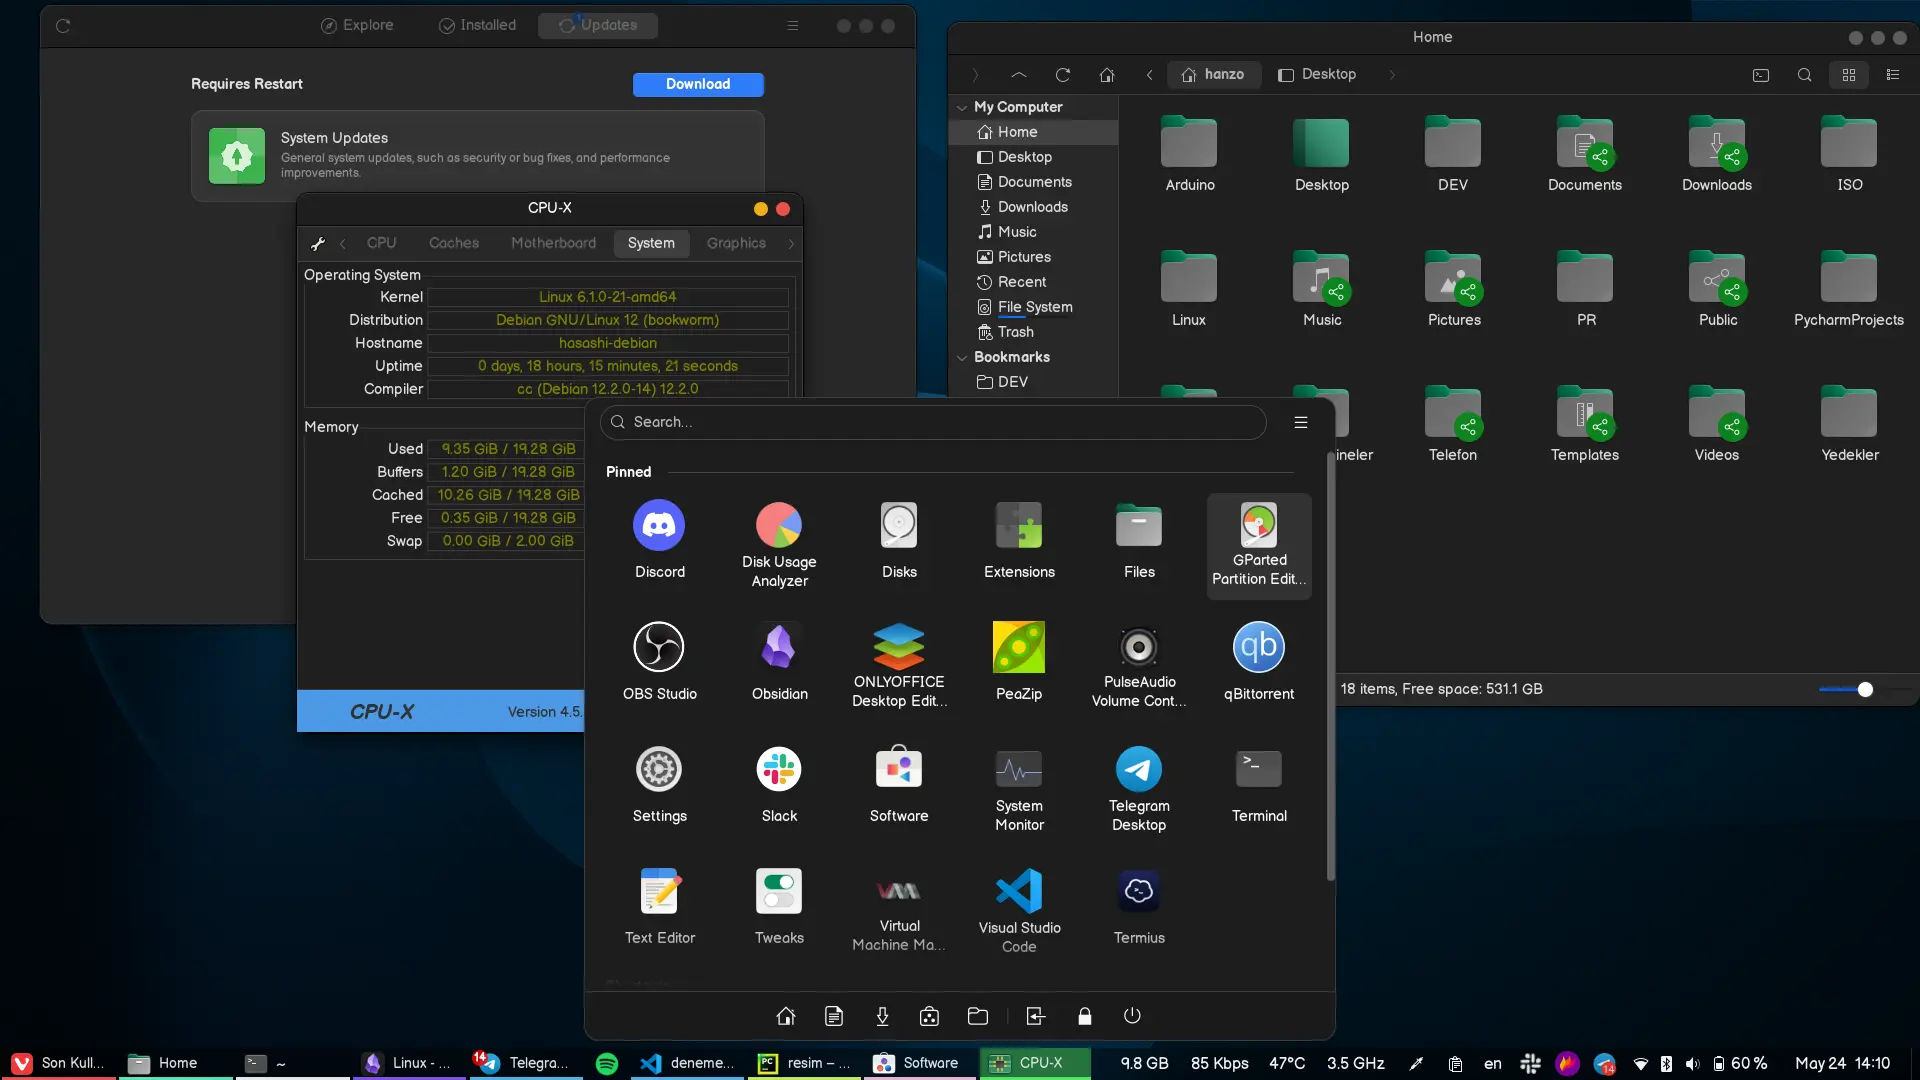Click the log out icon in app menu footer
Screen dimensions: 1920x1080
coord(1035,1016)
